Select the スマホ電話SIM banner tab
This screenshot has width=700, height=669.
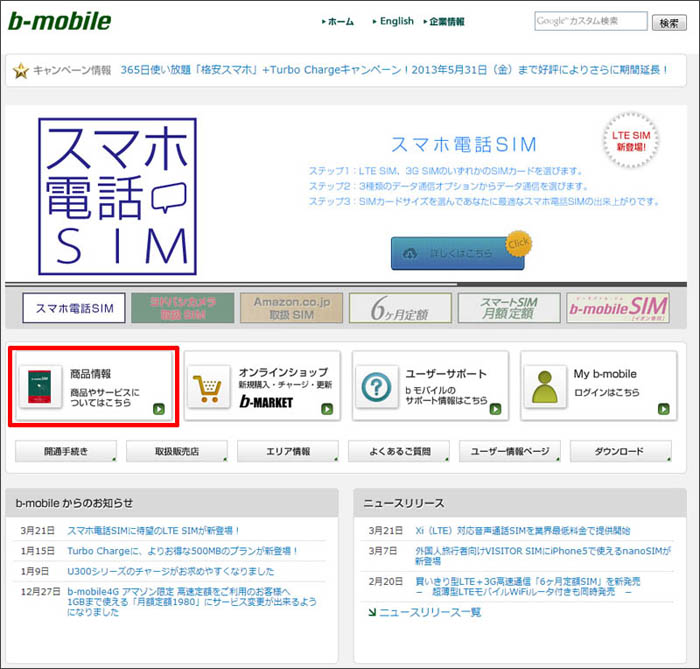pos(74,308)
